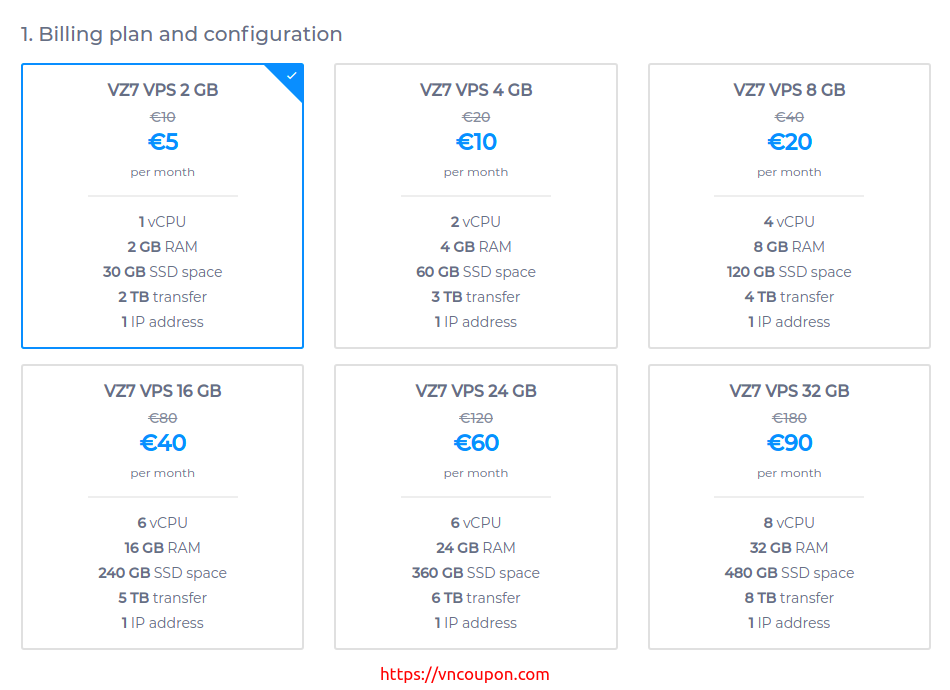Click the 6 TB transfer line

tap(476, 598)
